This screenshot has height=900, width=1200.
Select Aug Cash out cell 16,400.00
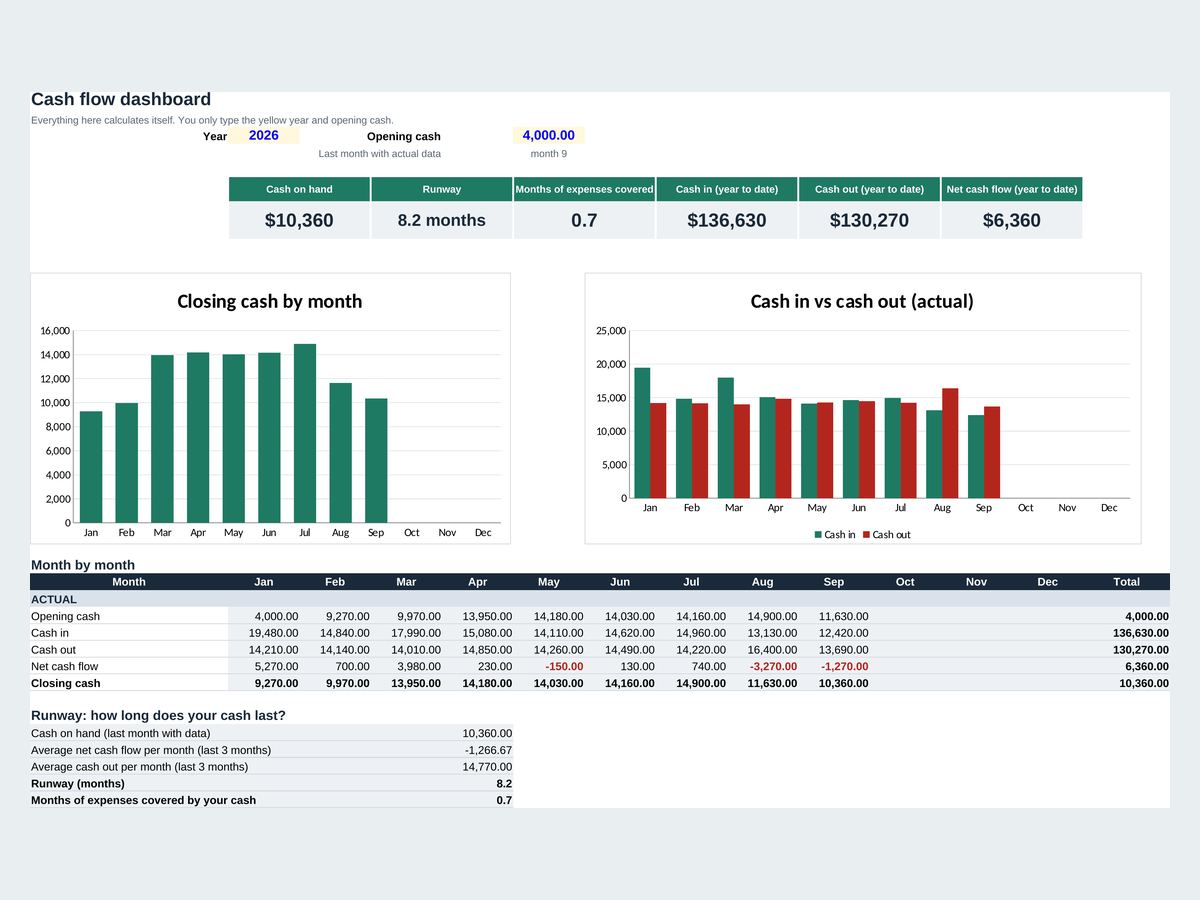pyautogui.click(x=762, y=650)
